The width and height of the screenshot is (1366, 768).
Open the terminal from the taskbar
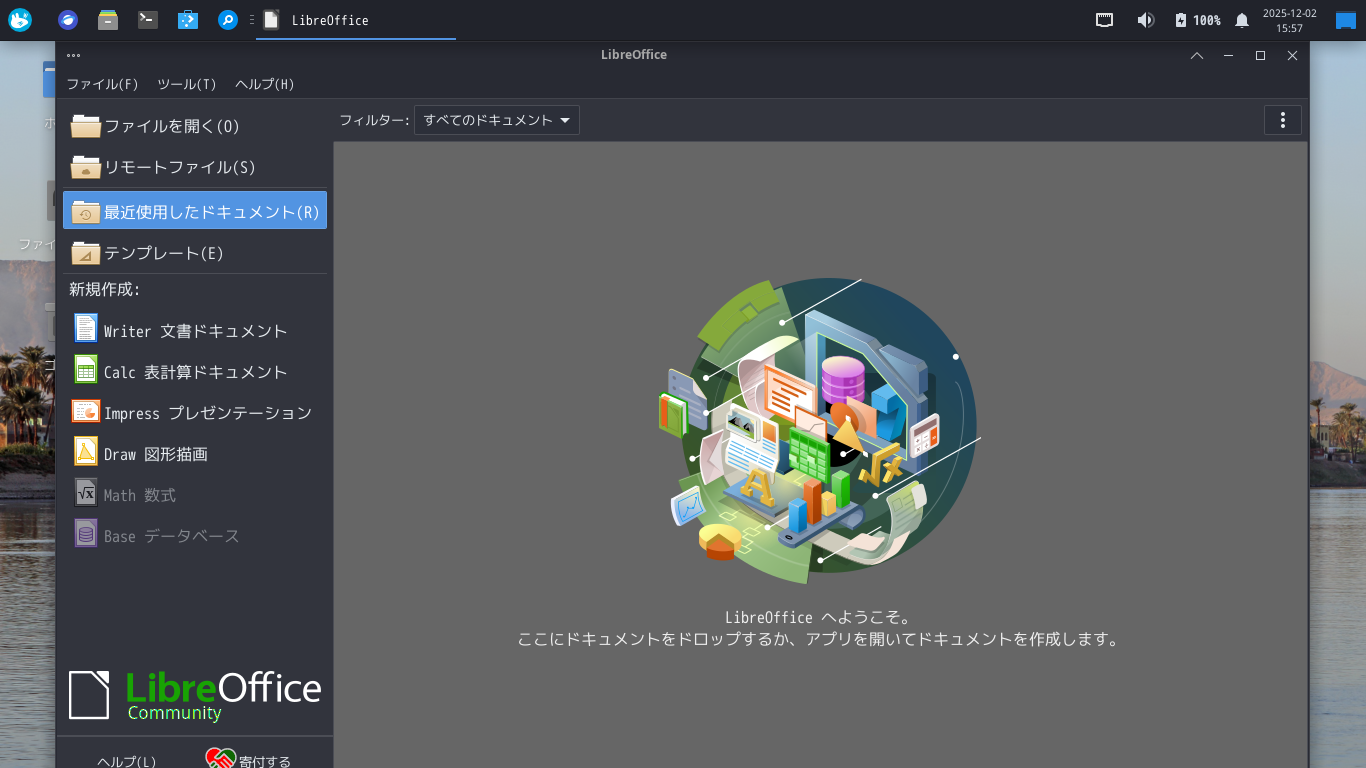tap(148, 20)
